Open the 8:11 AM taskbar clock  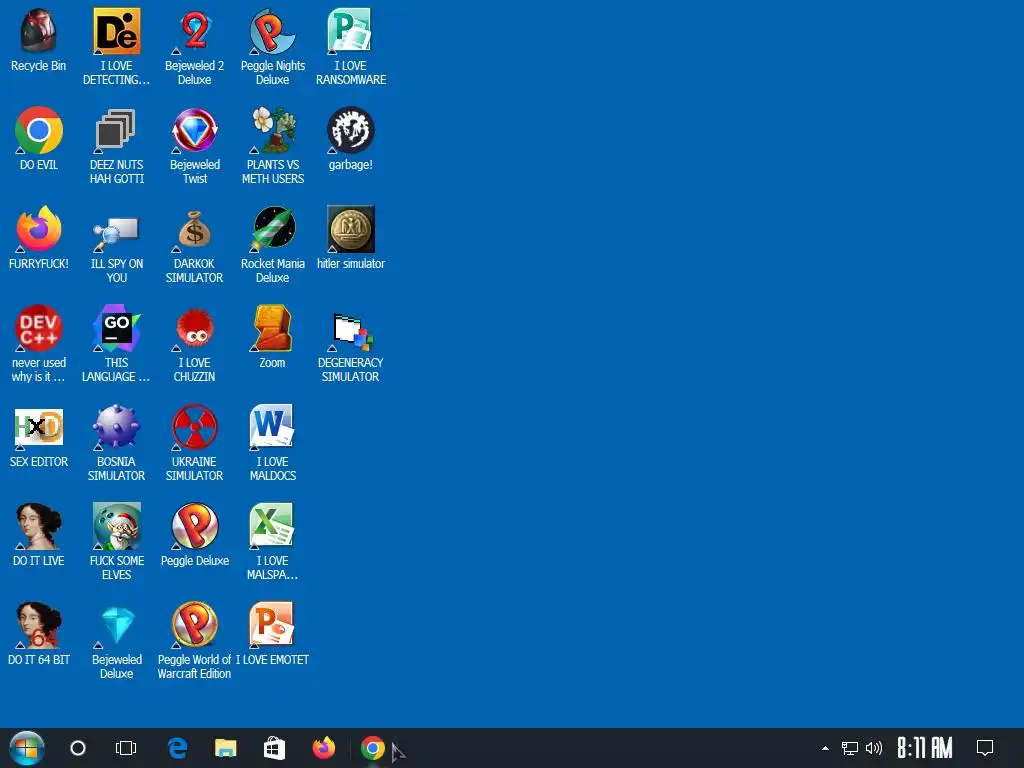click(925, 748)
